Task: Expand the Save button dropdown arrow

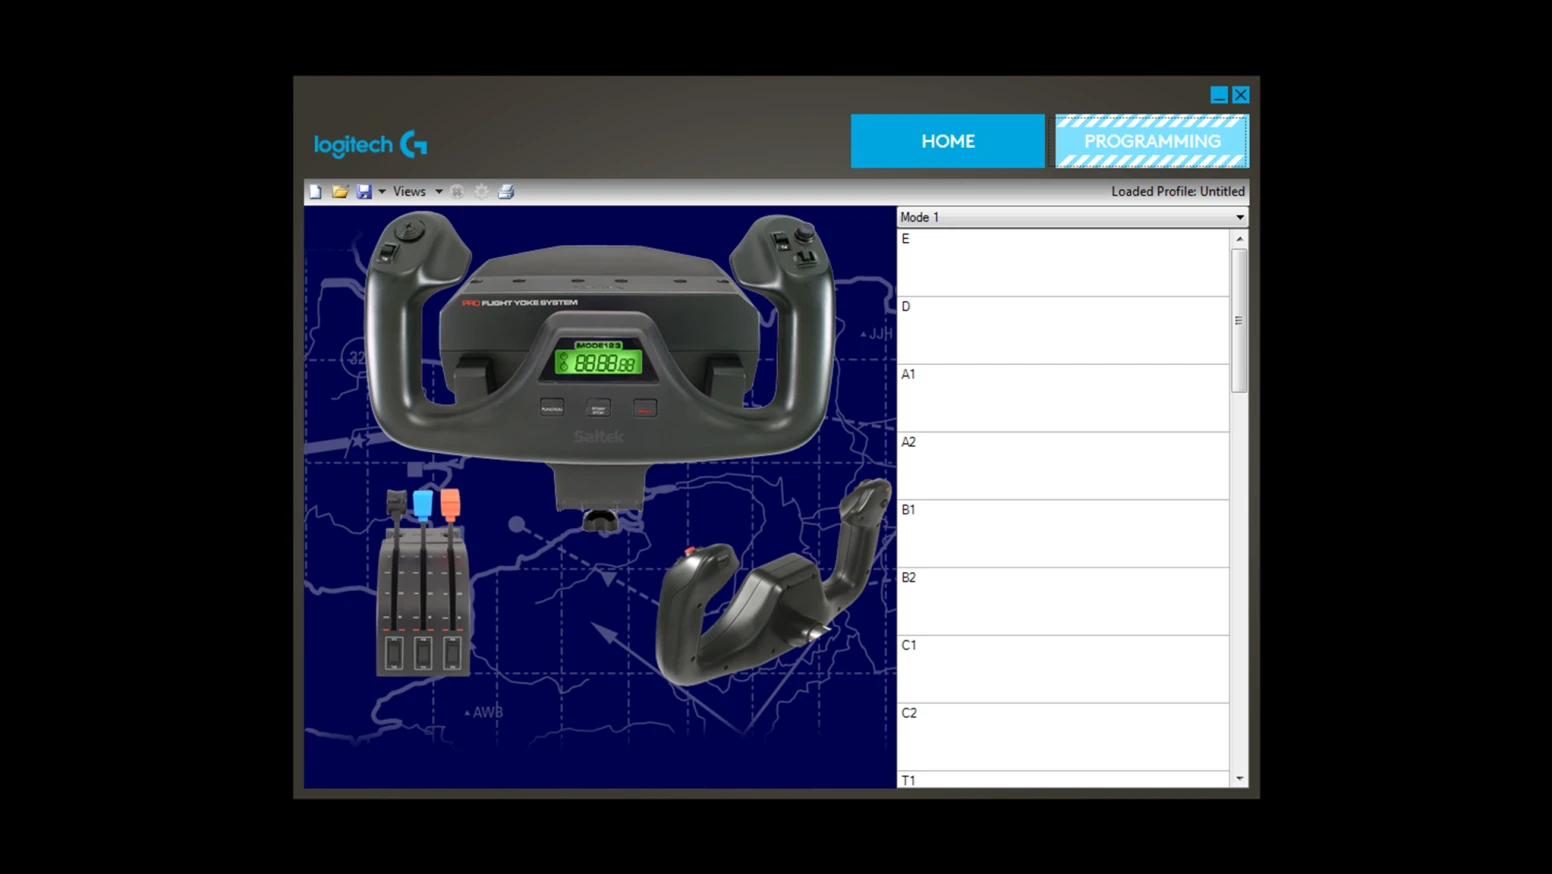Action: 380,191
